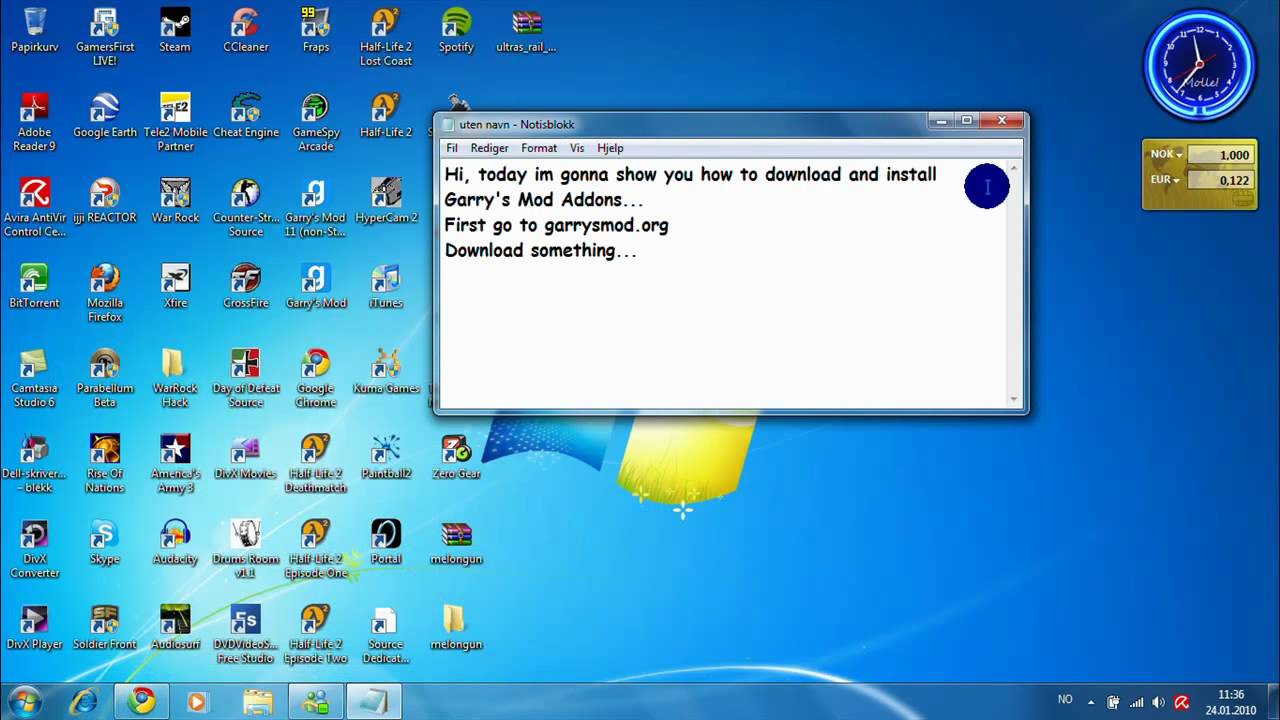Image resolution: width=1280 pixels, height=720 pixels.
Task: Switch to Messenger taskbar button
Action: coord(316,702)
